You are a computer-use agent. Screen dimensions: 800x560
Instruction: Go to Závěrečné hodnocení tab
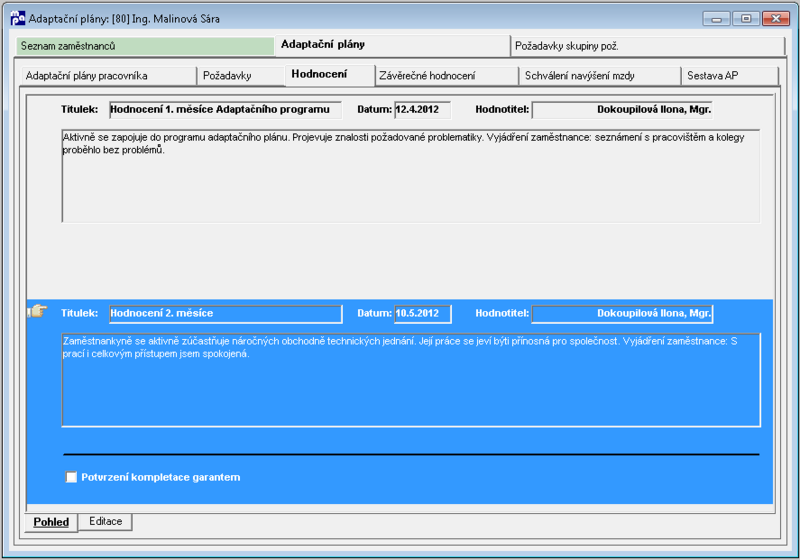click(446, 75)
